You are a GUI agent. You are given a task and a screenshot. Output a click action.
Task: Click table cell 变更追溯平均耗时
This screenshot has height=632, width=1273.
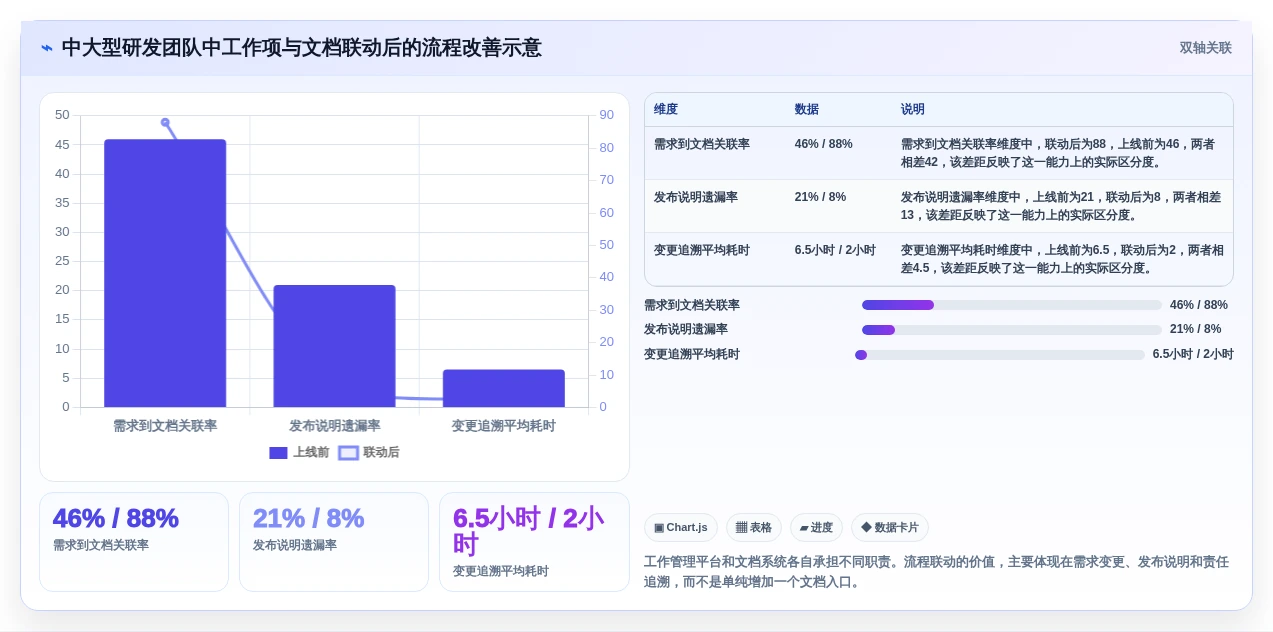click(702, 250)
